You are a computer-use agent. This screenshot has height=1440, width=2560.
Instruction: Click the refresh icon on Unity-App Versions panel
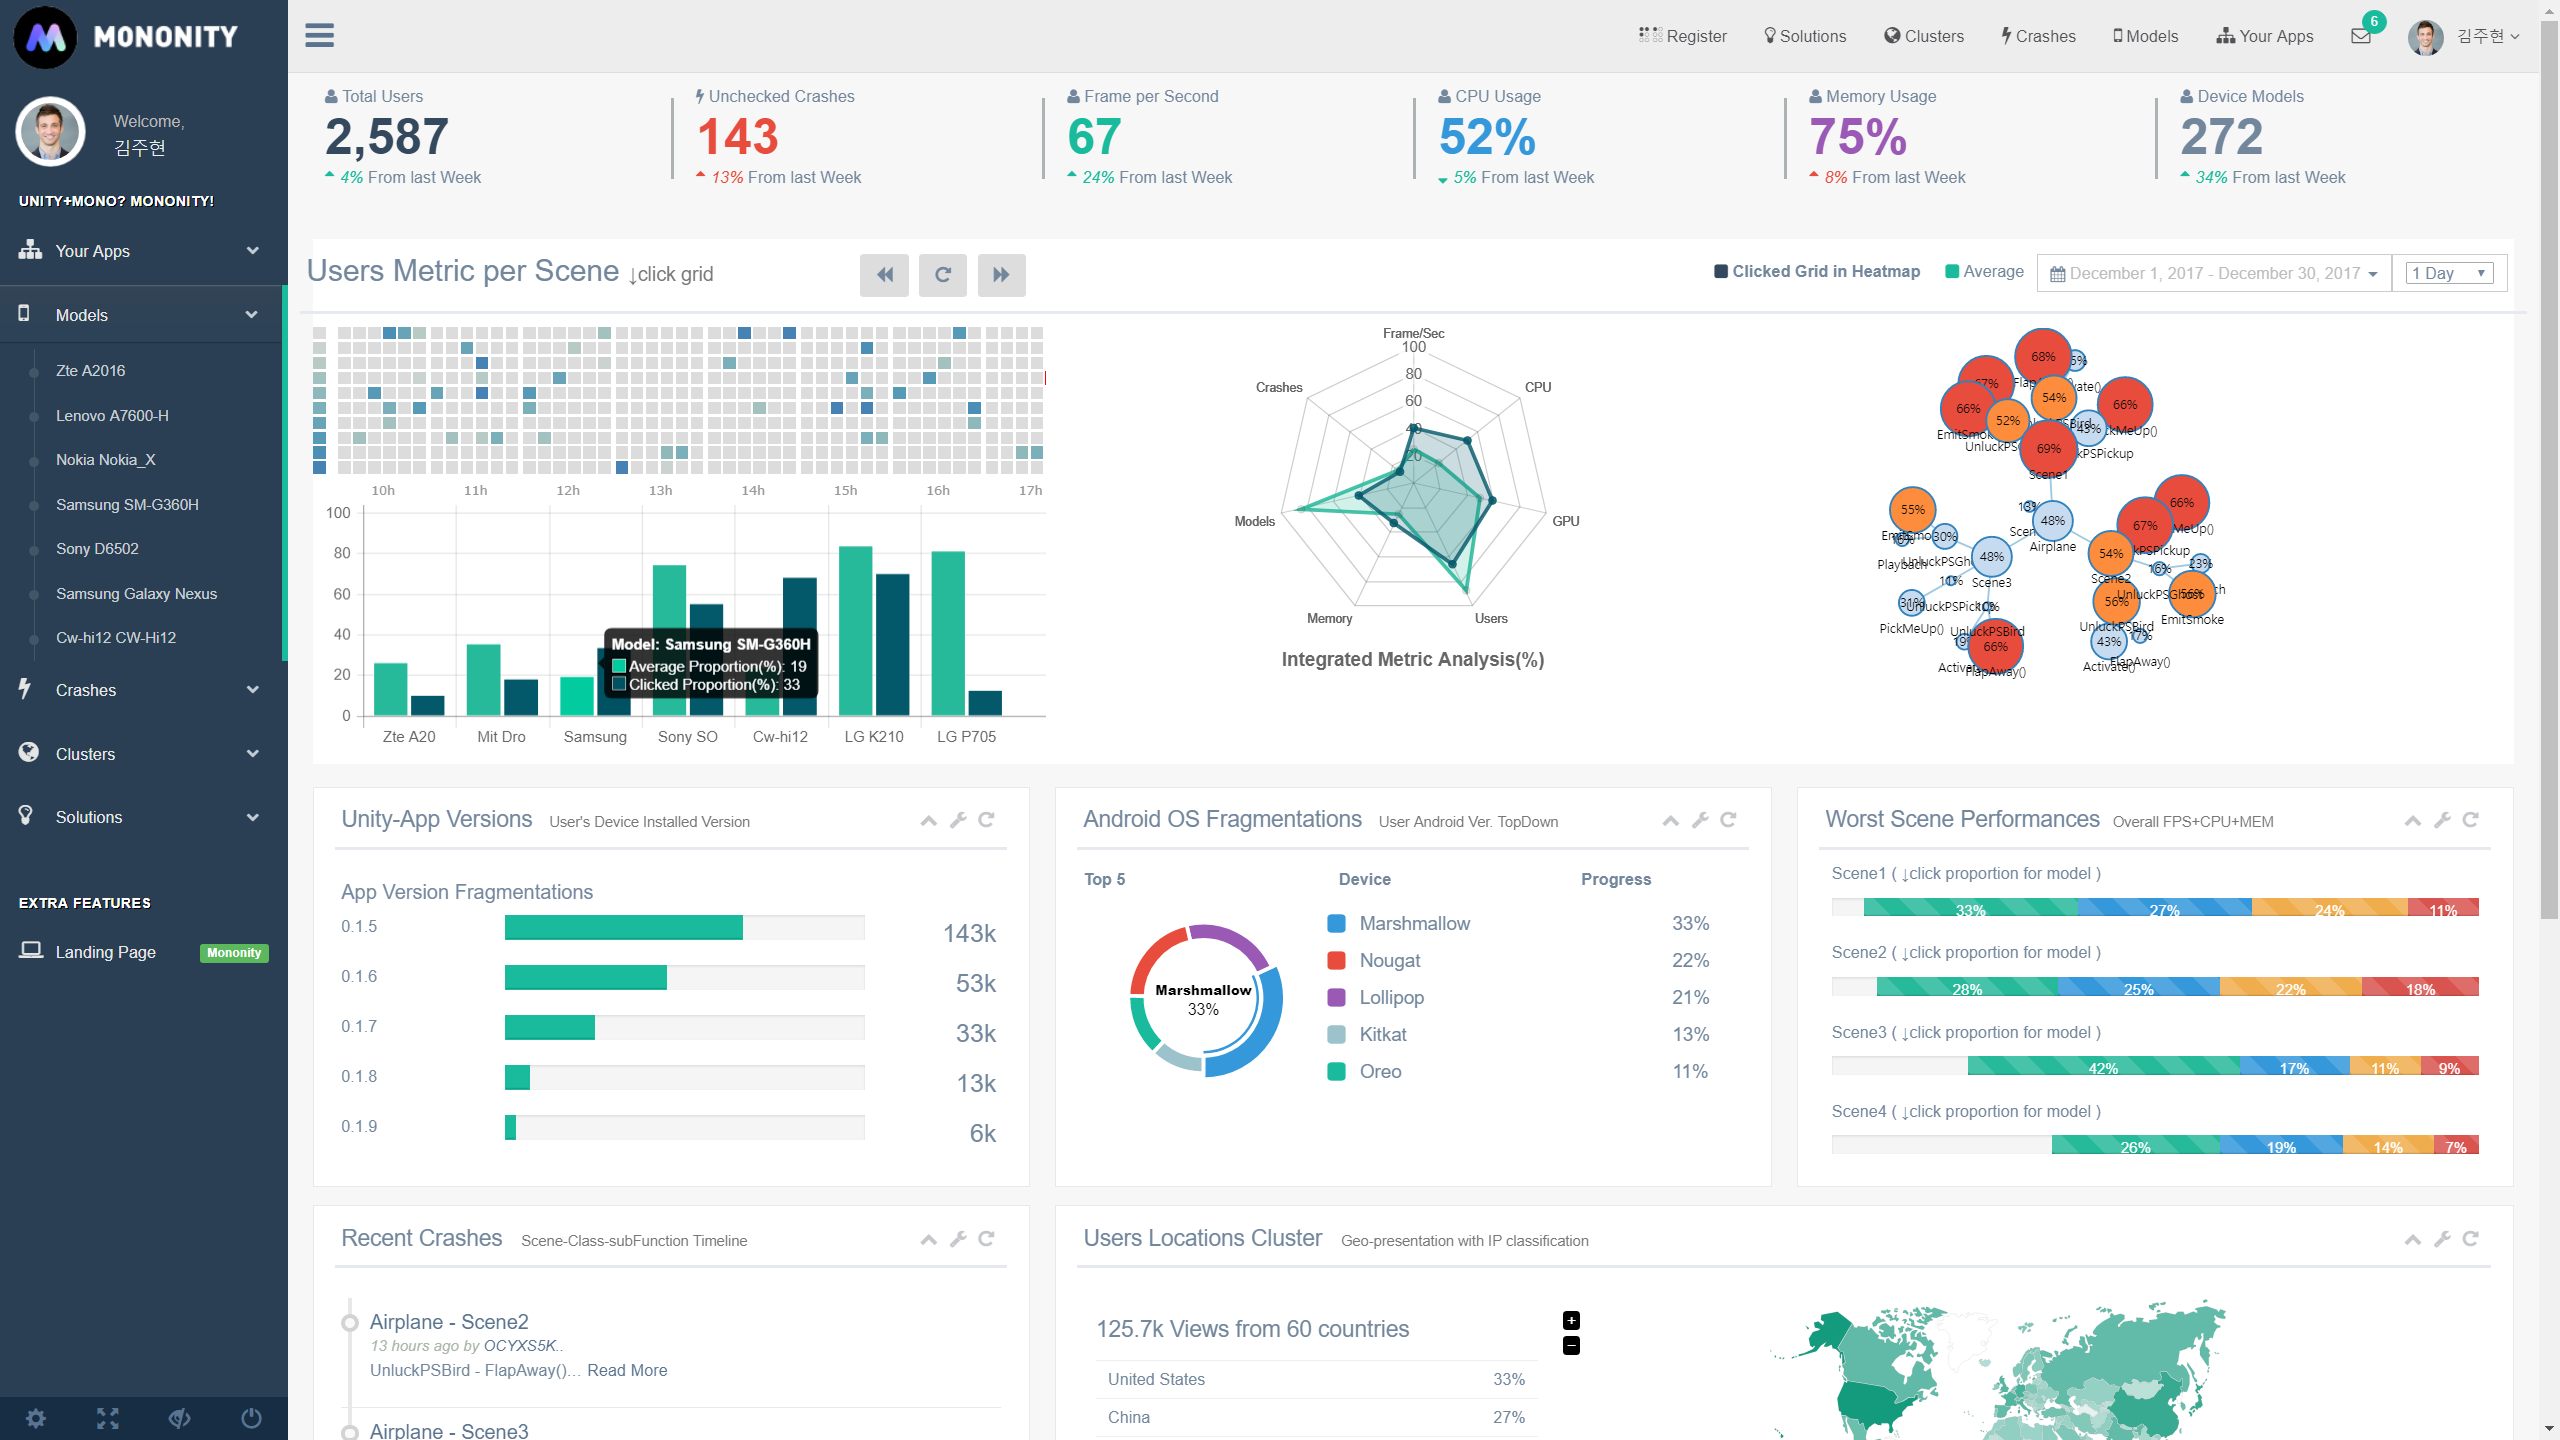986,820
